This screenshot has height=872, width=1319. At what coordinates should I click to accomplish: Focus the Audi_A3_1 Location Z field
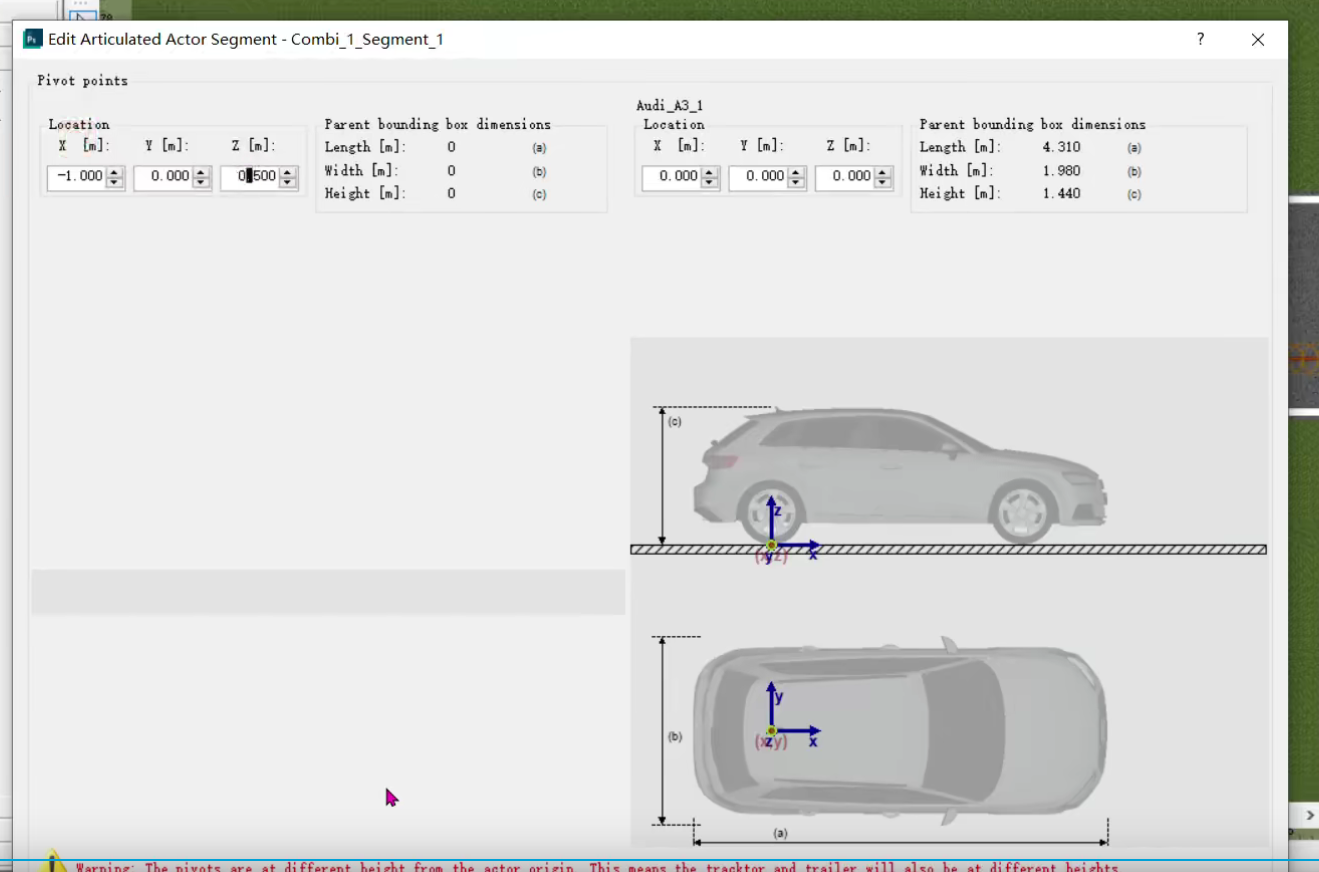pos(846,177)
